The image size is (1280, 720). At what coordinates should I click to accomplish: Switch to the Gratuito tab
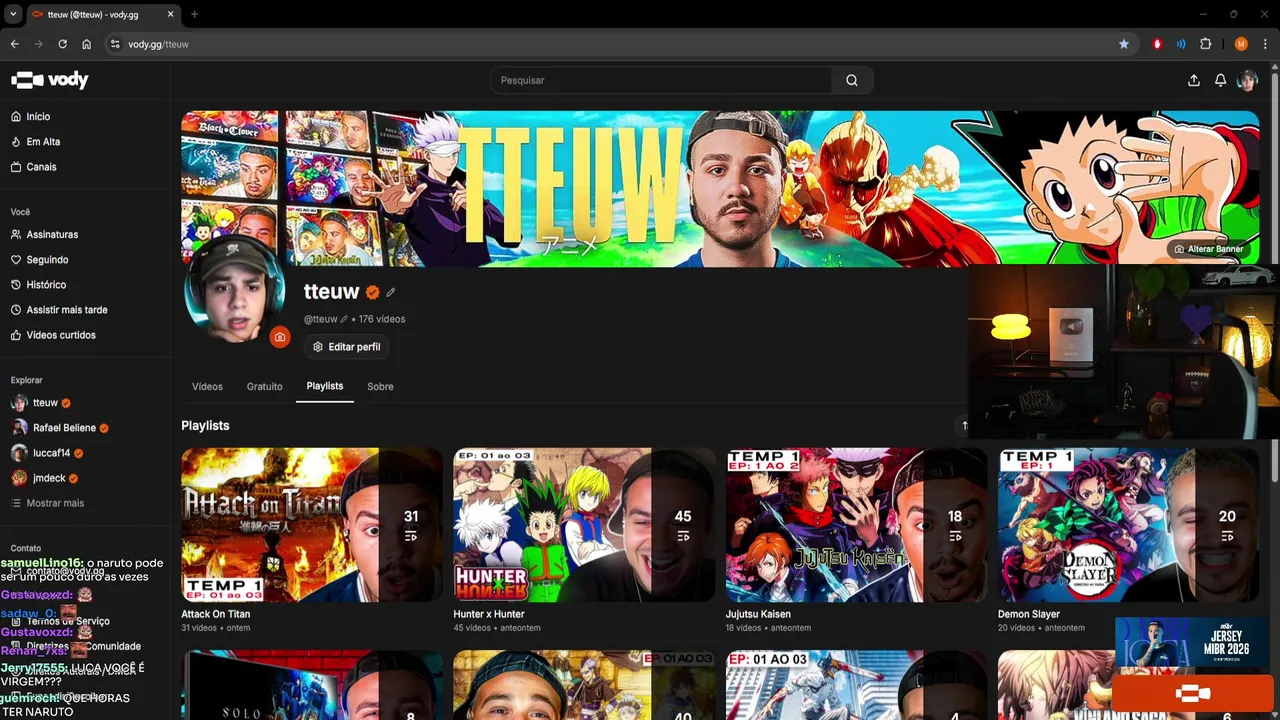pyautogui.click(x=265, y=386)
